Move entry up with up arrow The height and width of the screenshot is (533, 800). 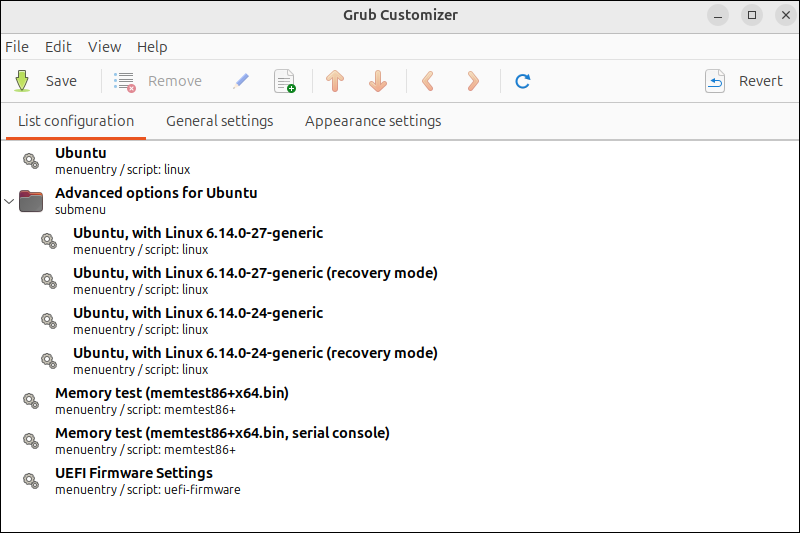click(335, 81)
